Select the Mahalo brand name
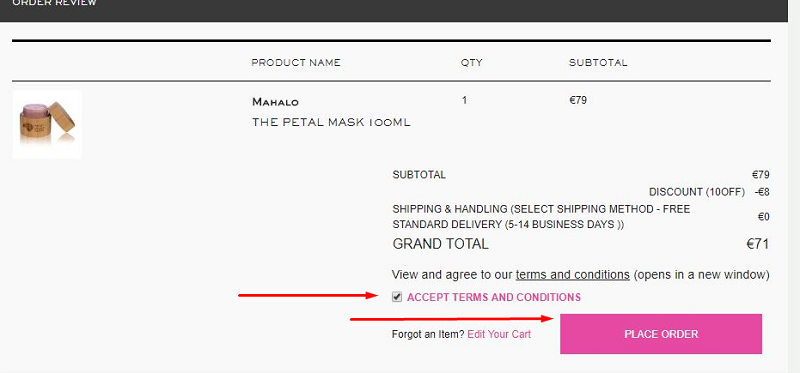800x373 pixels. 275,102
